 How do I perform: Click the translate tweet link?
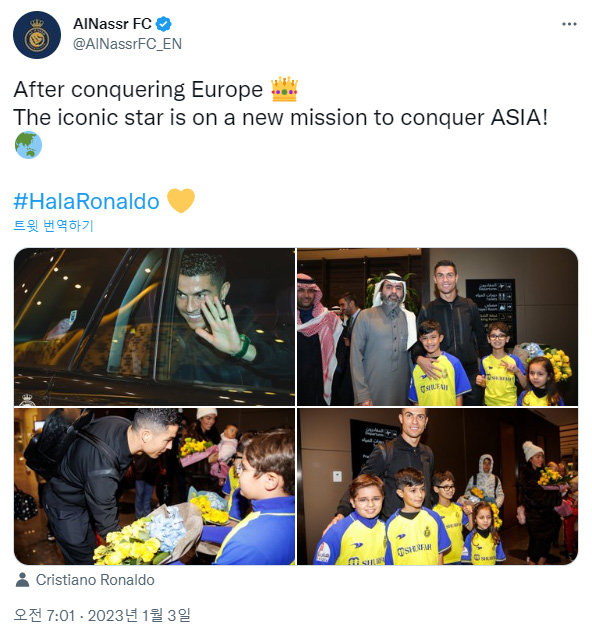[54, 226]
